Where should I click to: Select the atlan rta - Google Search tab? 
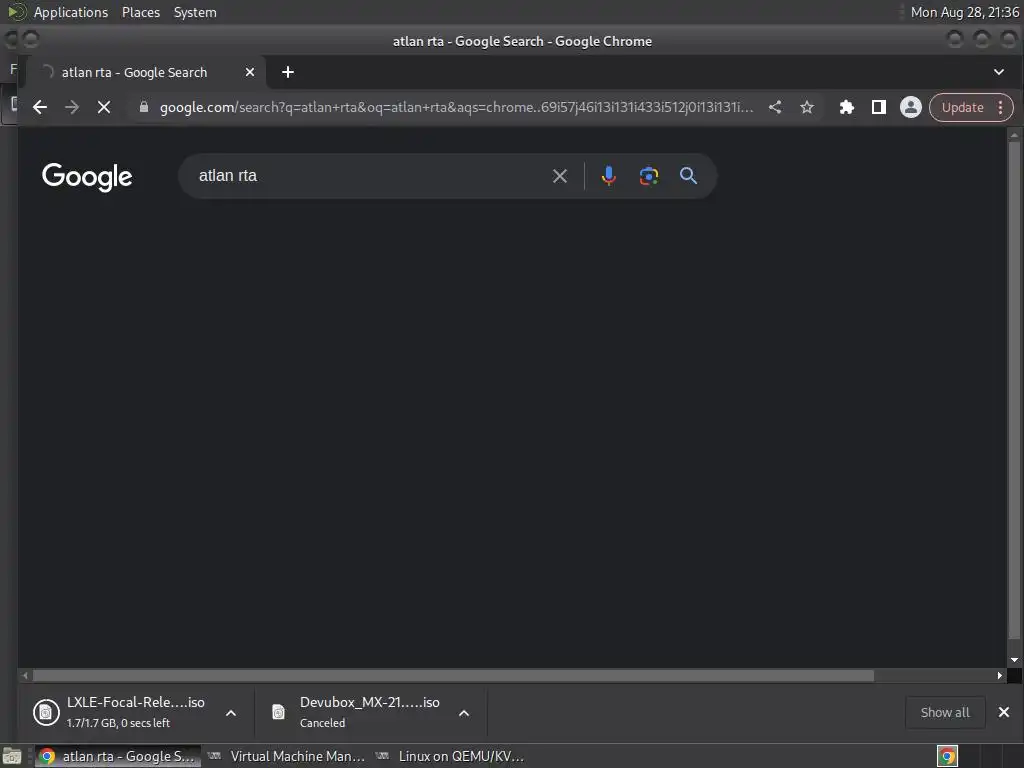(x=145, y=72)
